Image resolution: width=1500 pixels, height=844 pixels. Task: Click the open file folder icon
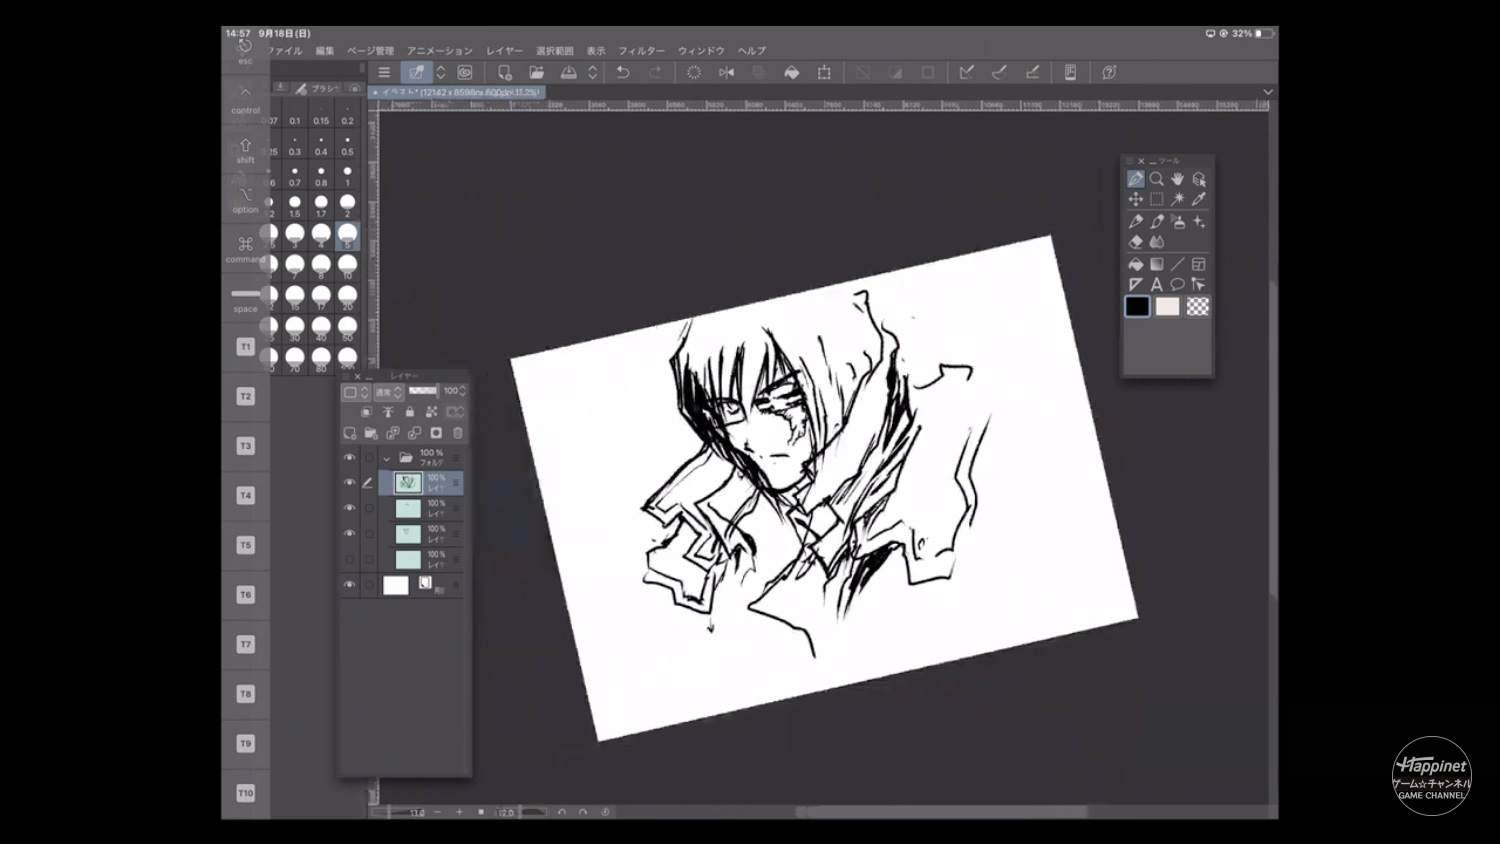(536, 72)
